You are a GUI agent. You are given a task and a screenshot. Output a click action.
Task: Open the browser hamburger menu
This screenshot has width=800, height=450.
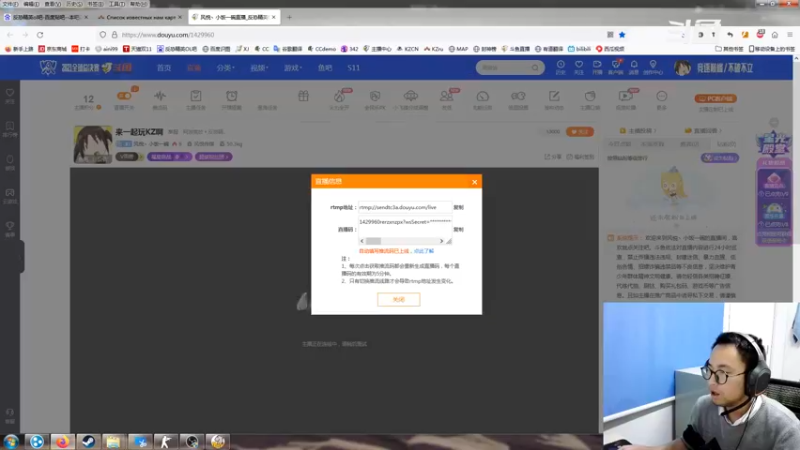790,35
